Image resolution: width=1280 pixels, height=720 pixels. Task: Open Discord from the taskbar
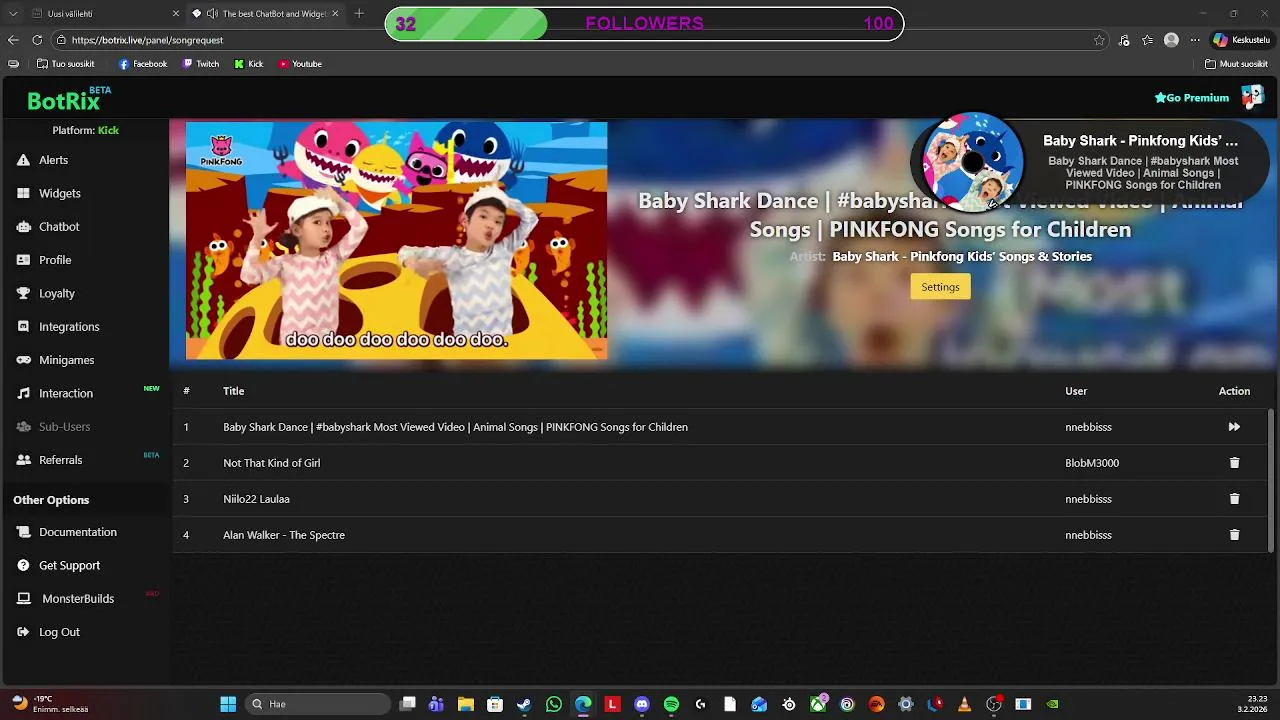pos(642,704)
